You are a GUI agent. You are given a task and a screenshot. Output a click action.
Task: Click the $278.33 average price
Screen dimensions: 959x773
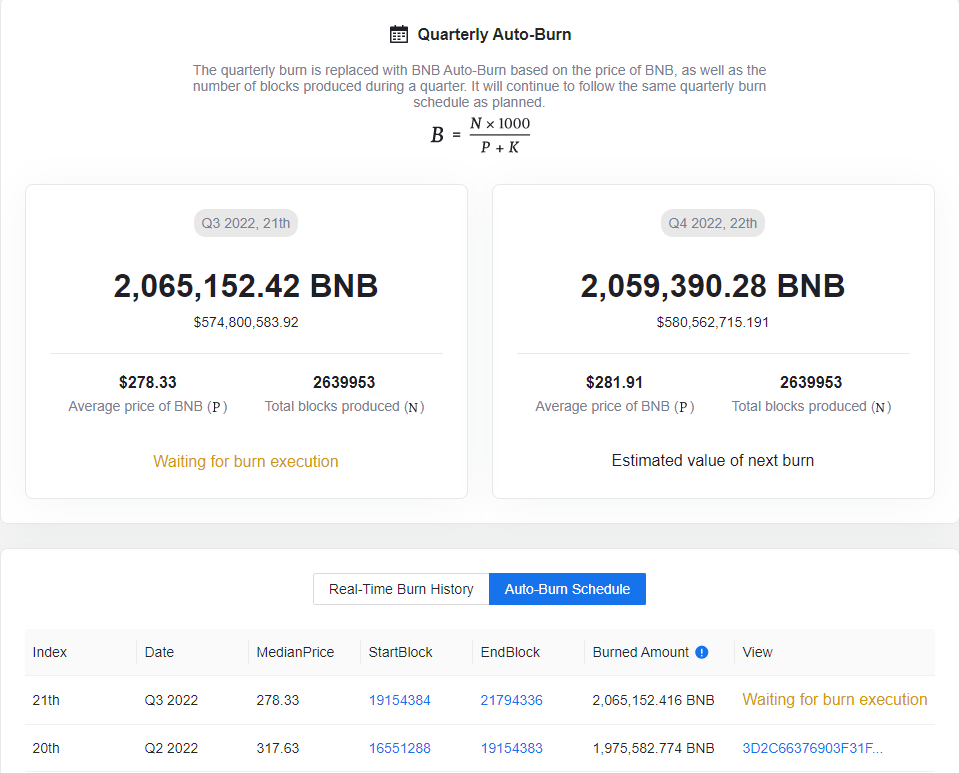[x=147, y=382]
